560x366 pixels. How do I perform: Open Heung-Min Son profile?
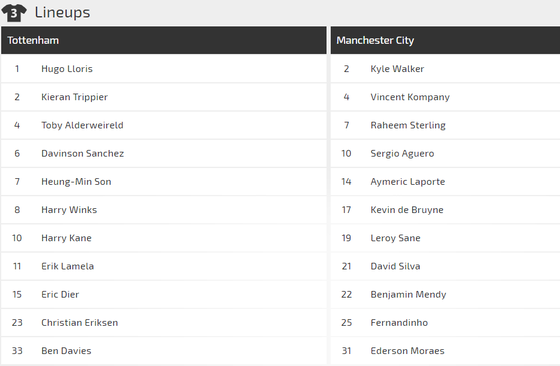click(76, 182)
